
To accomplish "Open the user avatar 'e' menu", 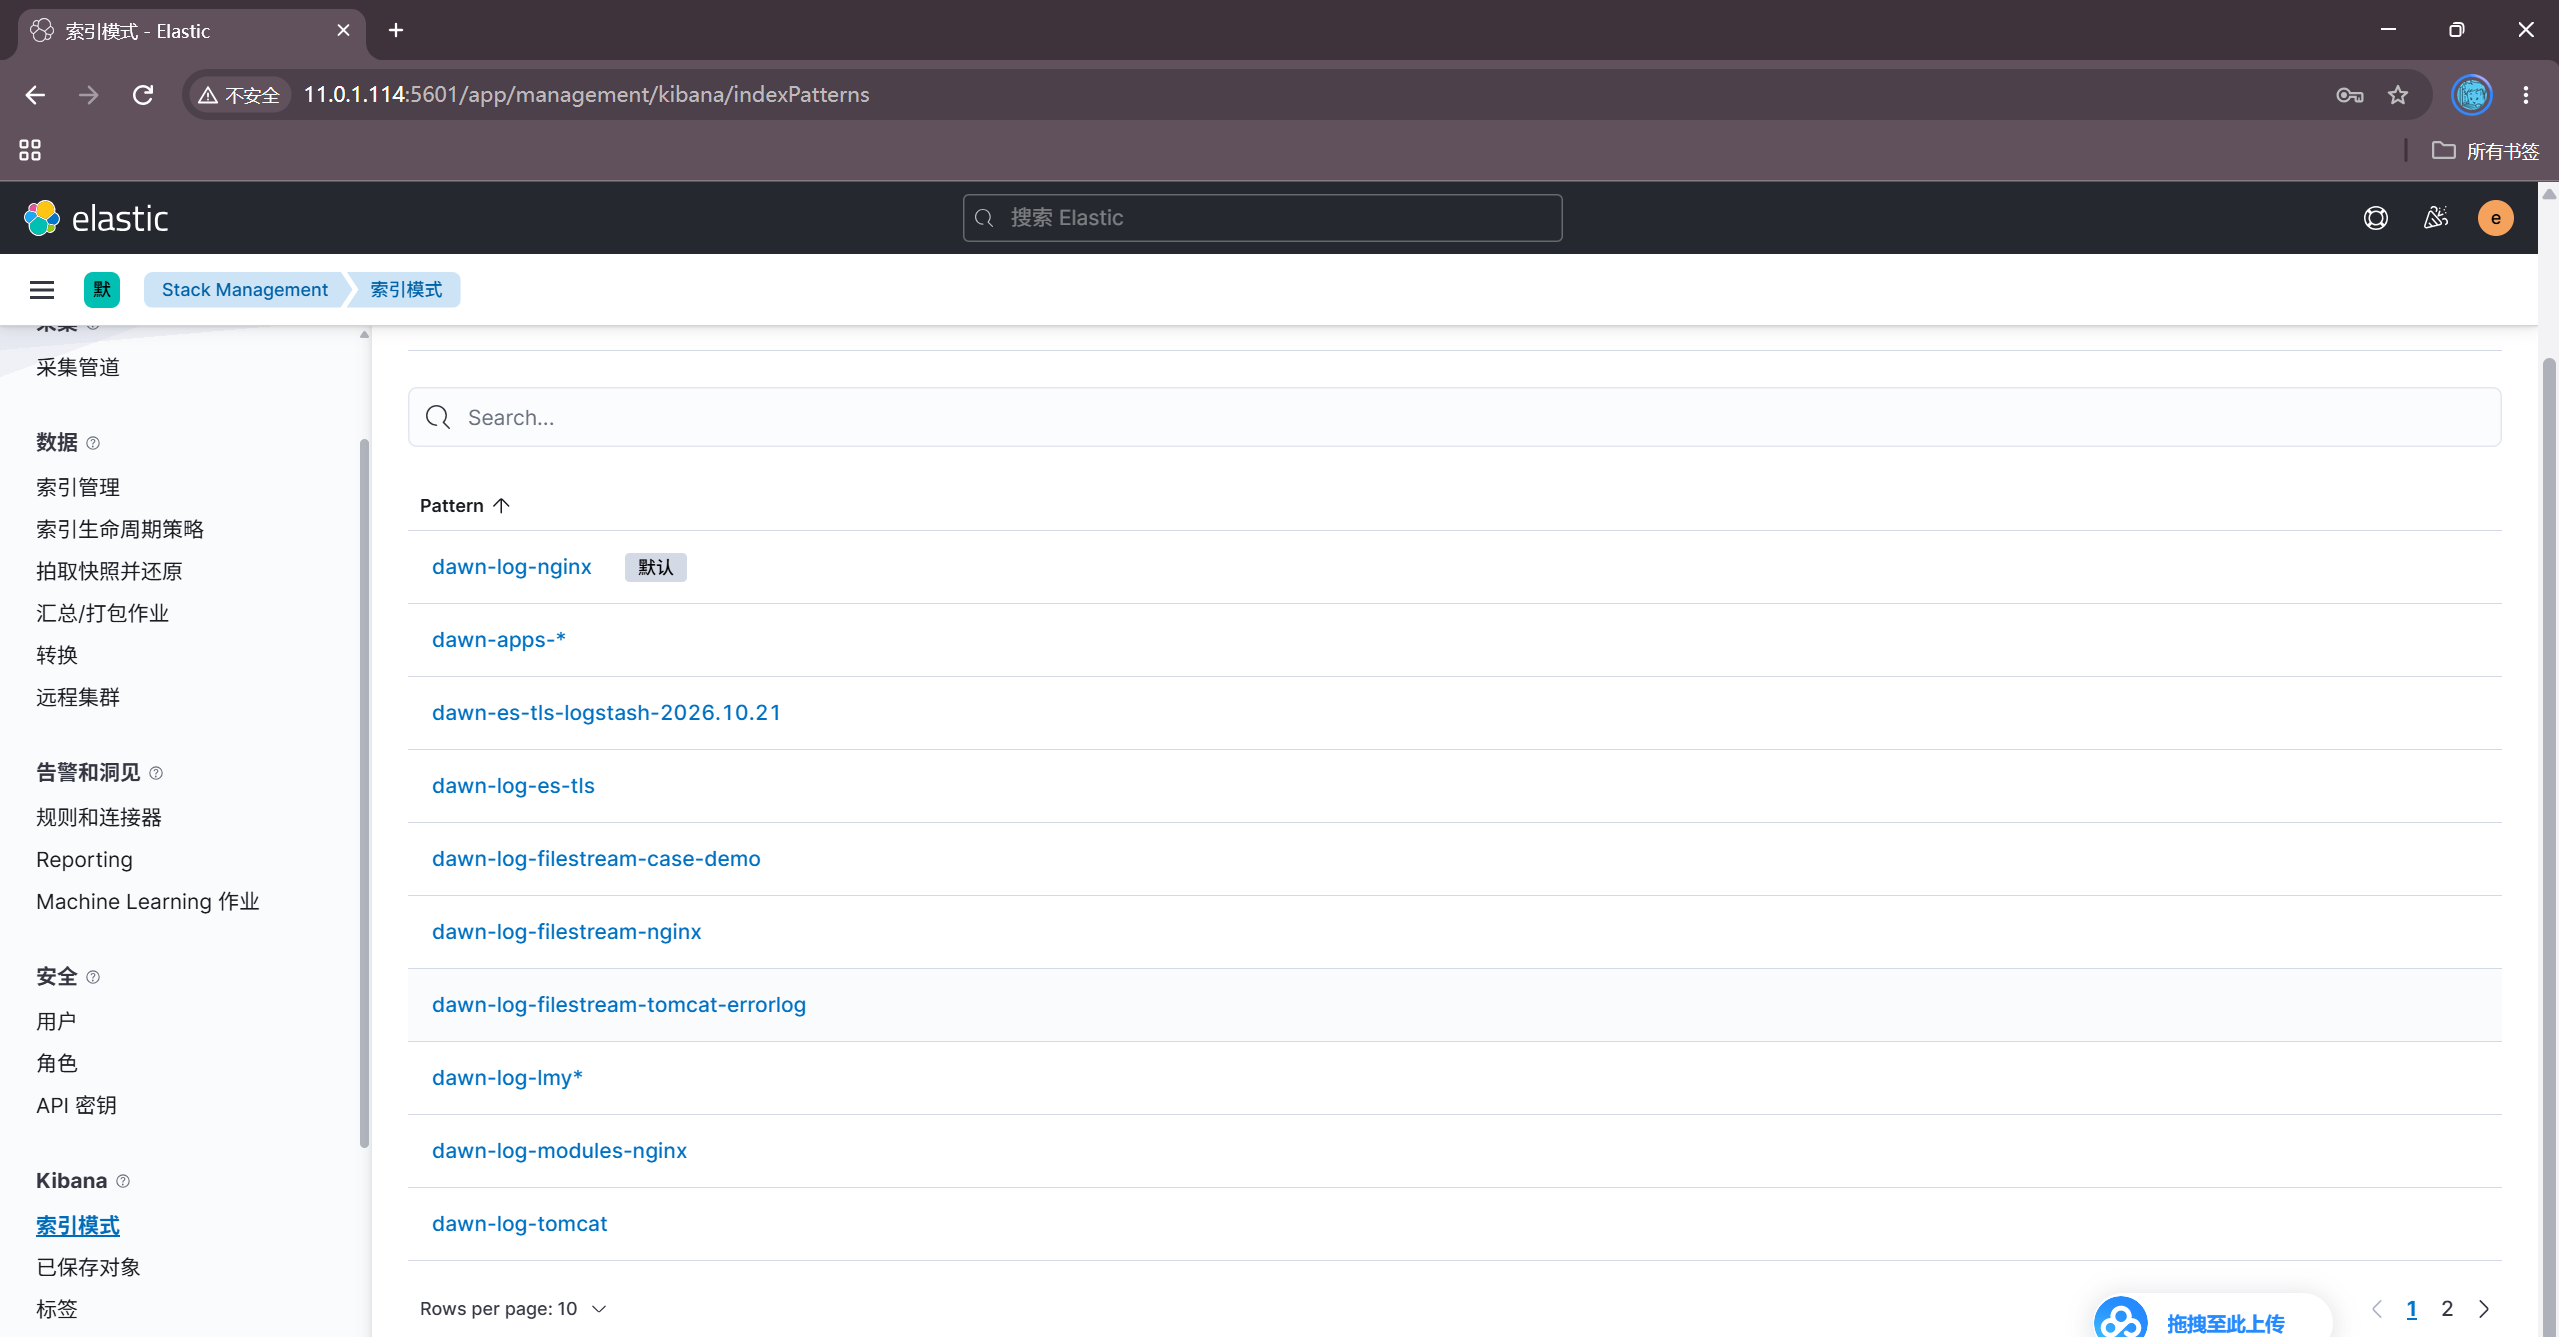I will [x=2496, y=218].
